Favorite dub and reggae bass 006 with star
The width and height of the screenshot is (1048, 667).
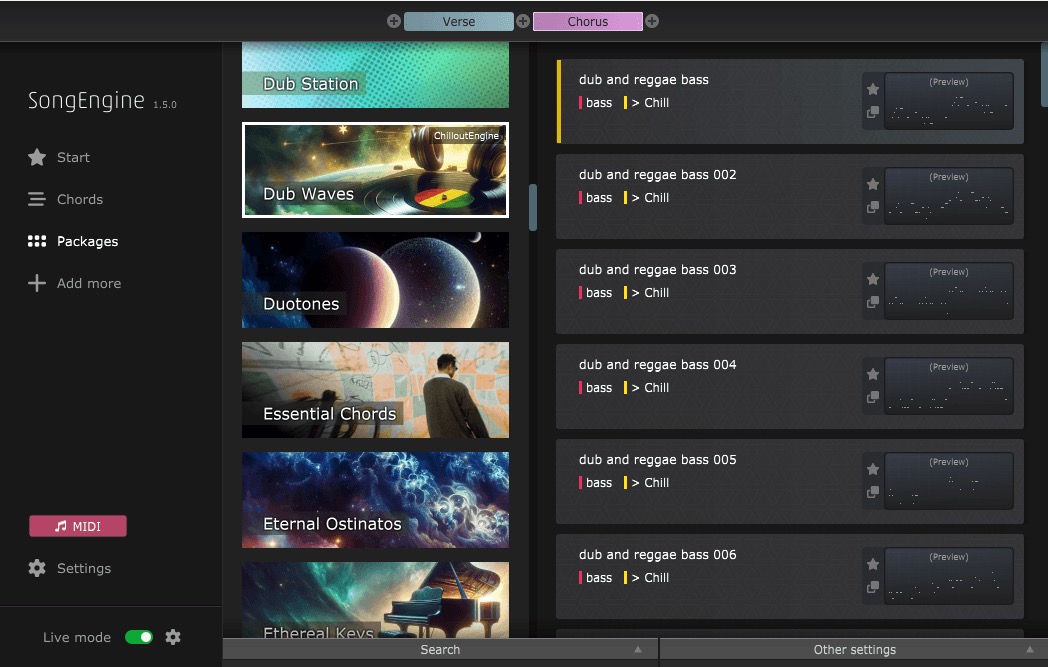(873, 564)
